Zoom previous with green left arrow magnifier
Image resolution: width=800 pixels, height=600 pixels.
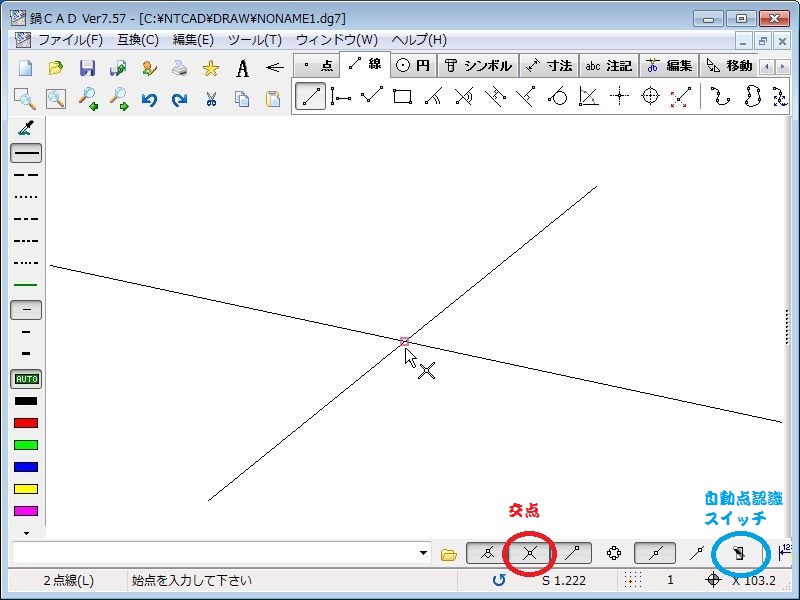(x=88, y=98)
